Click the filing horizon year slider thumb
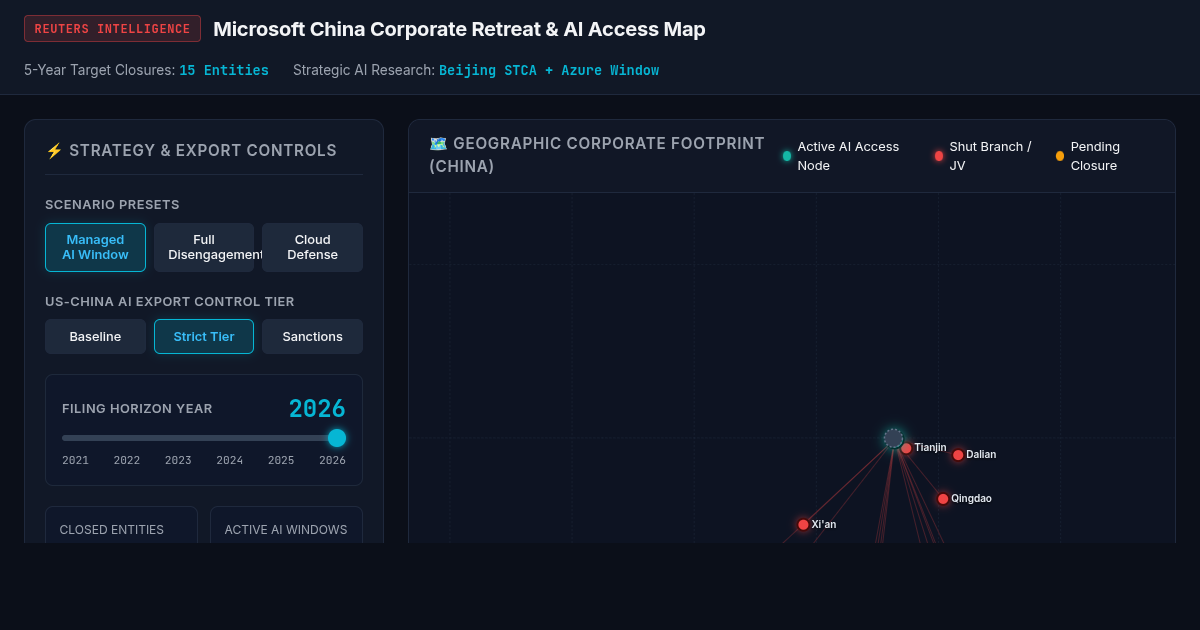Image resolution: width=1200 pixels, height=630 pixels. pyautogui.click(x=337, y=438)
